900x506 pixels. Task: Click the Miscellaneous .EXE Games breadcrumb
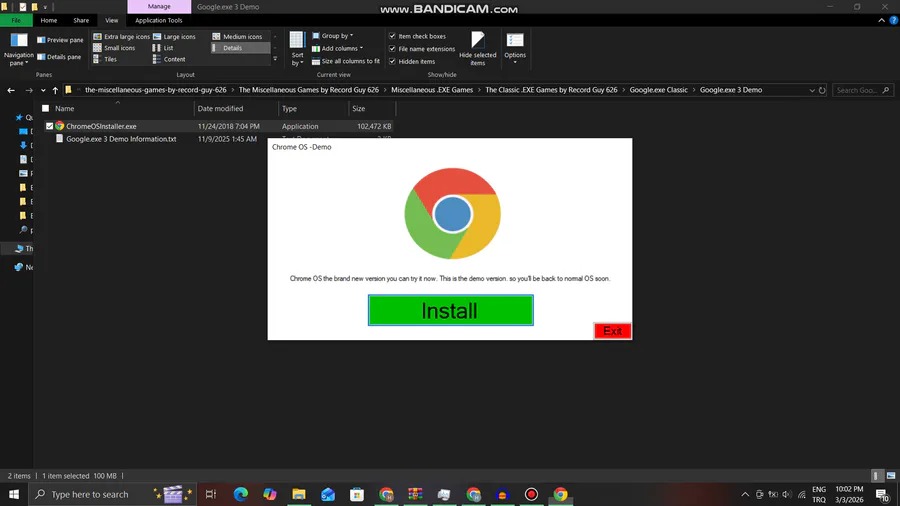click(x=432, y=90)
